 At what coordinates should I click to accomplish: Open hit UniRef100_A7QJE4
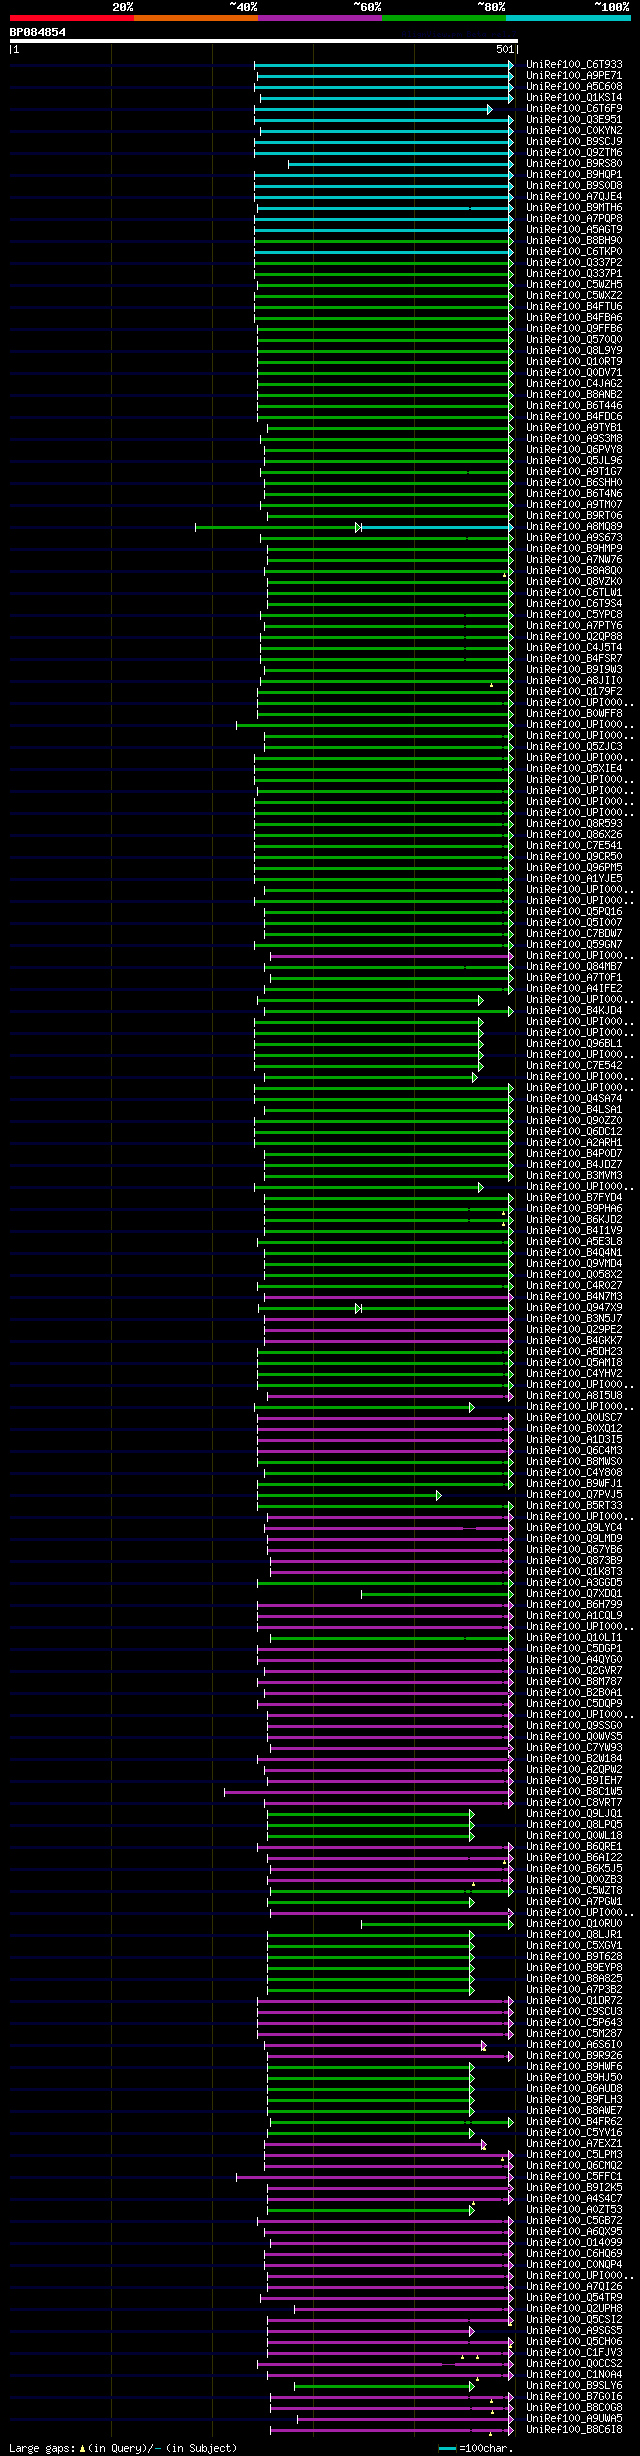574,197
